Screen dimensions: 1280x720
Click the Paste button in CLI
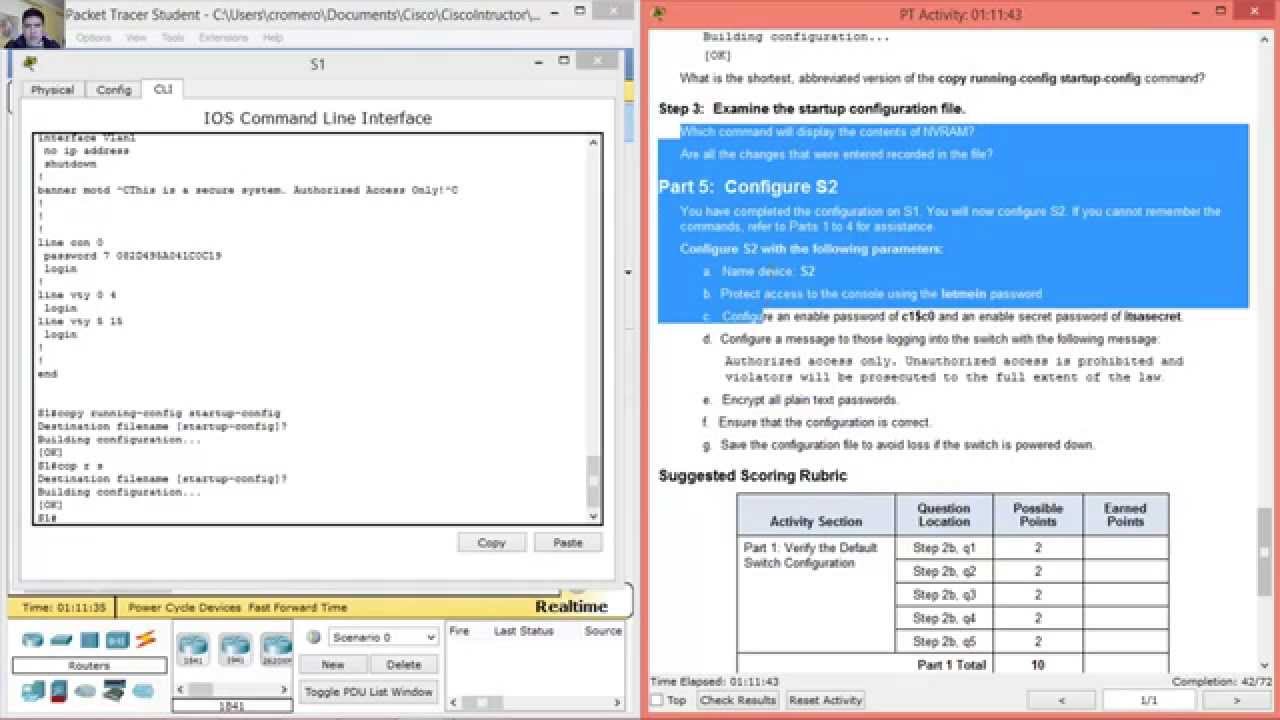[568, 542]
